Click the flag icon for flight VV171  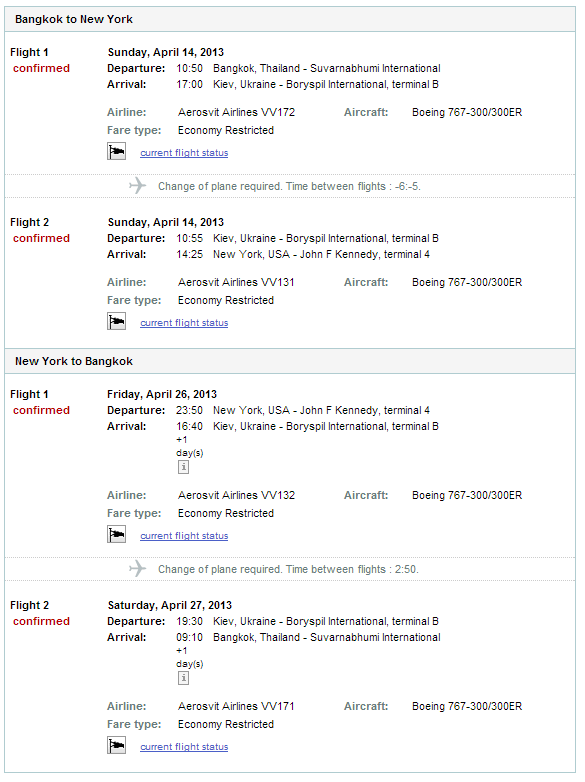coord(116,746)
